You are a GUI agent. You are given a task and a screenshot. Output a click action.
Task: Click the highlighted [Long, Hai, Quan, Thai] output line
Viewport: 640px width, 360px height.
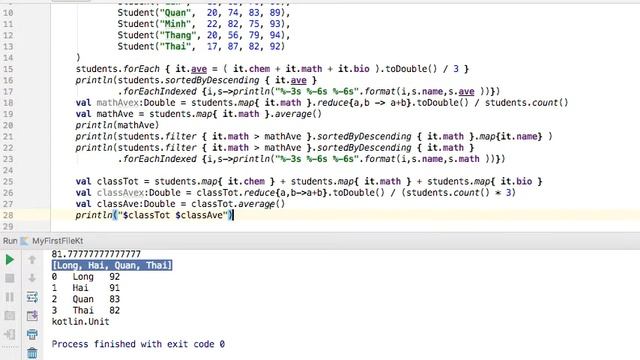point(112,265)
